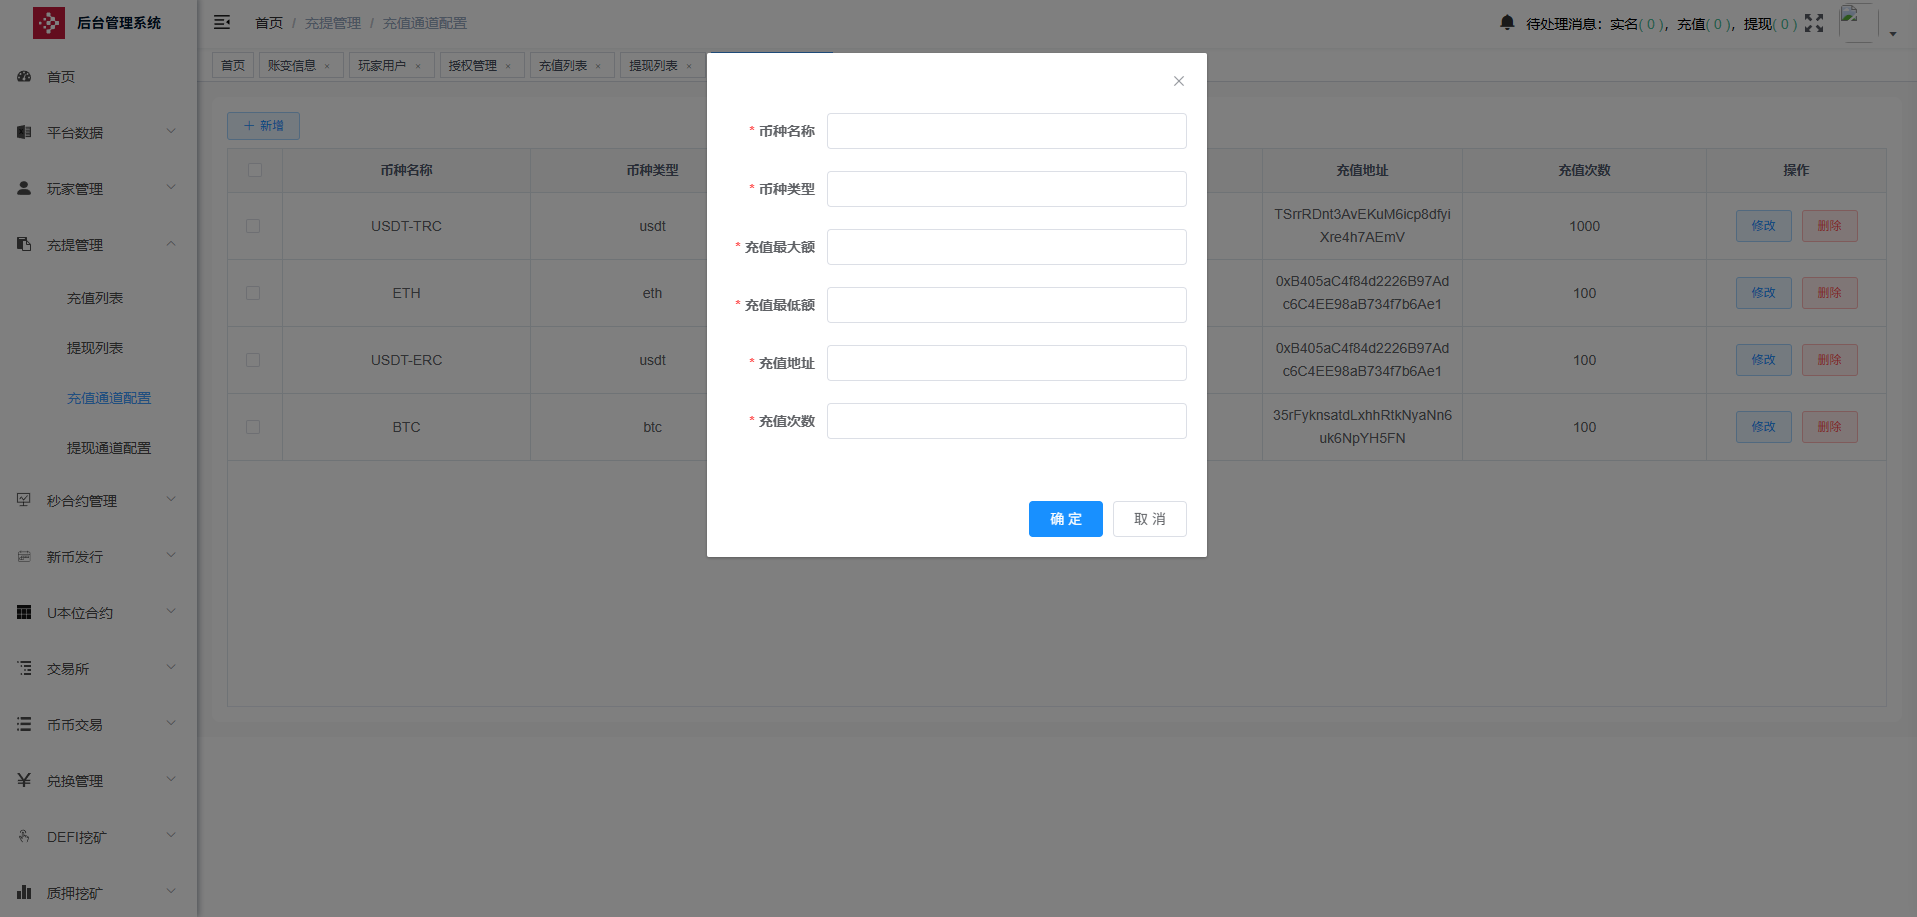The image size is (1917, 917).
Task: Close the 充值列表 tab
Action: (x=598, y=66)
